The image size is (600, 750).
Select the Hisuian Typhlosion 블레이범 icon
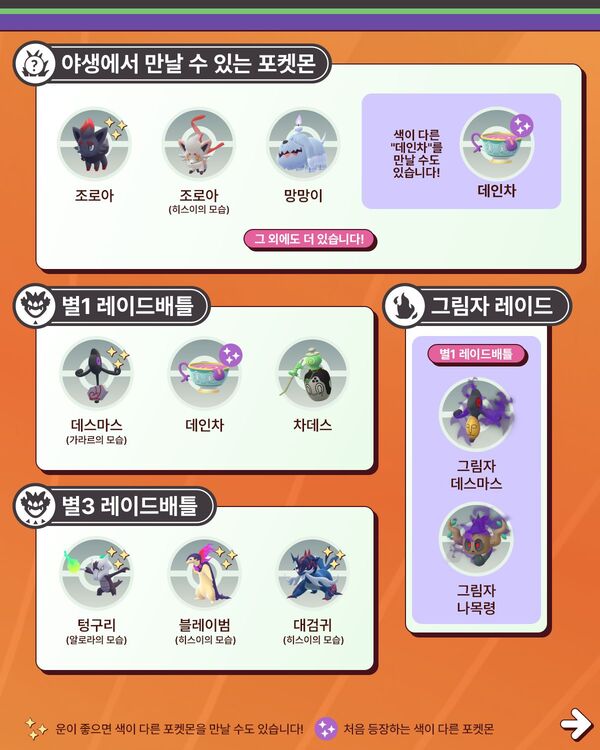click(205, 574)
